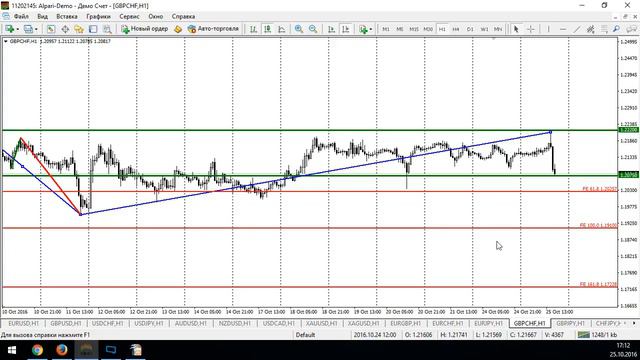Viewport: 640px width, 360px height.
Task: Open the MetaEditor yellow diamond icon
Action: (178, 29)
